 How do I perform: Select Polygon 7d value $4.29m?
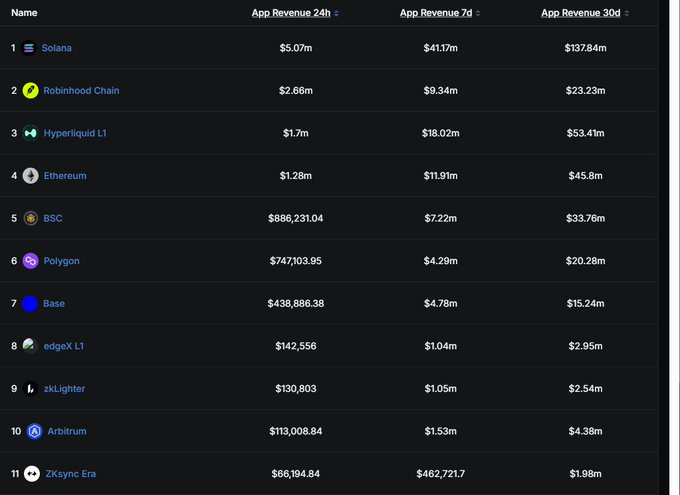point(441,261)
